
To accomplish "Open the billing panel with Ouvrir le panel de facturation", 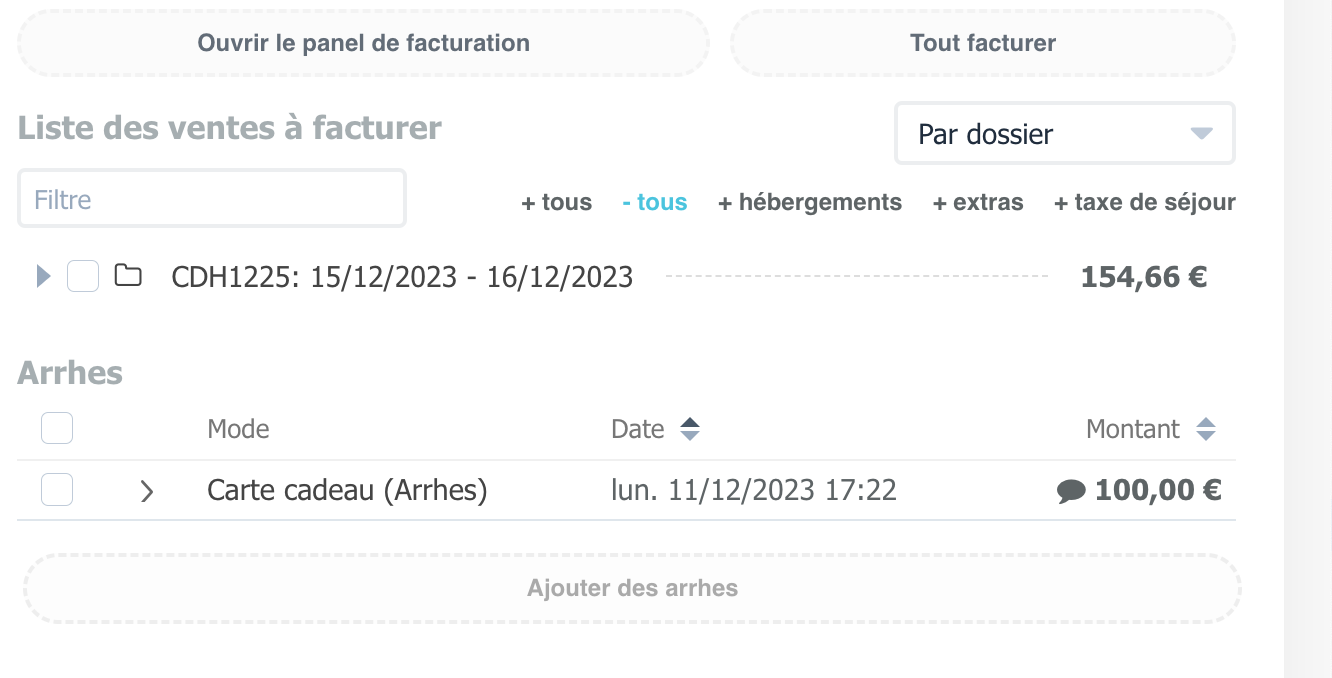I will point(364,43).
